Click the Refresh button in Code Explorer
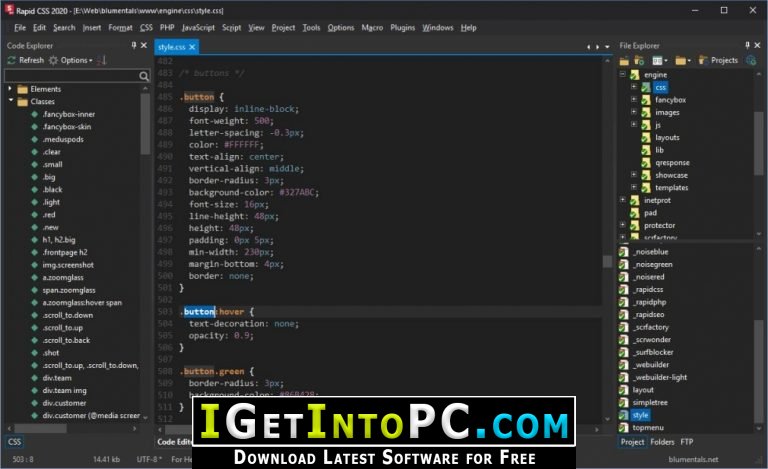Screen dimensions: 768x469 point(26,60)
